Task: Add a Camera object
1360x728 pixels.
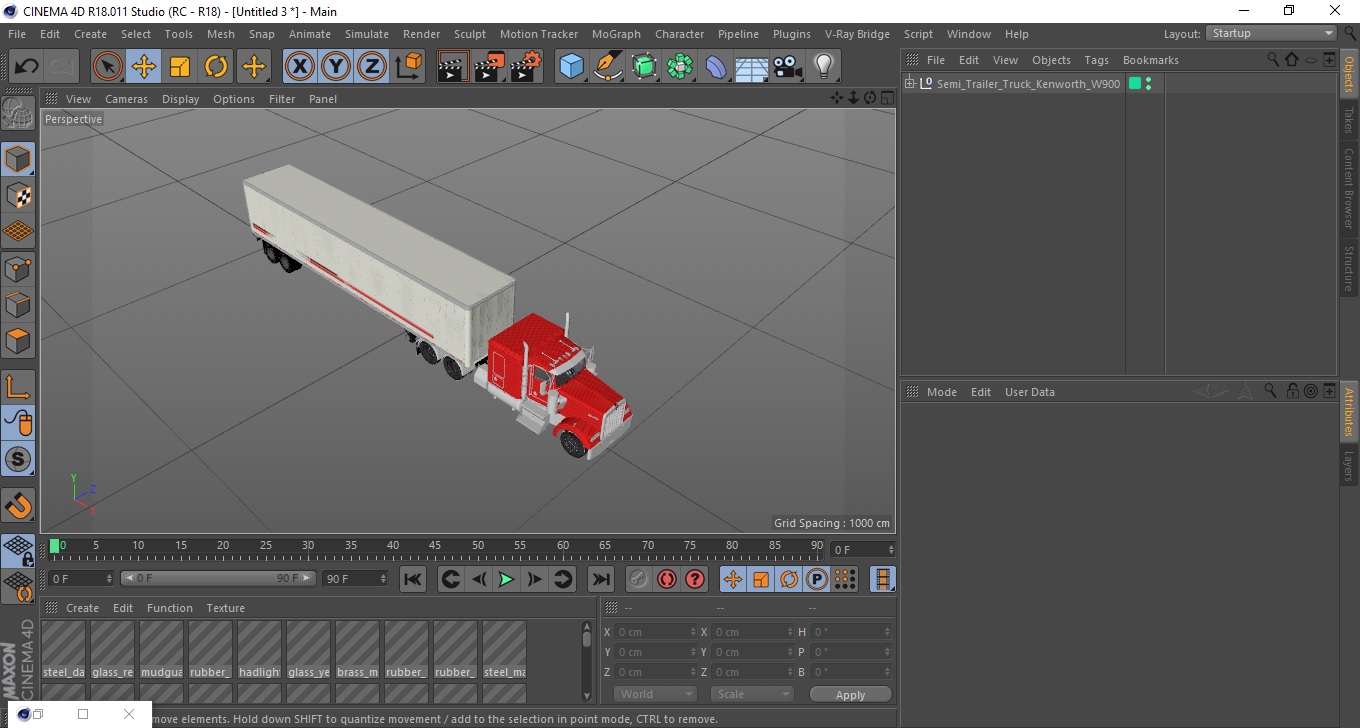Action: 788,67
